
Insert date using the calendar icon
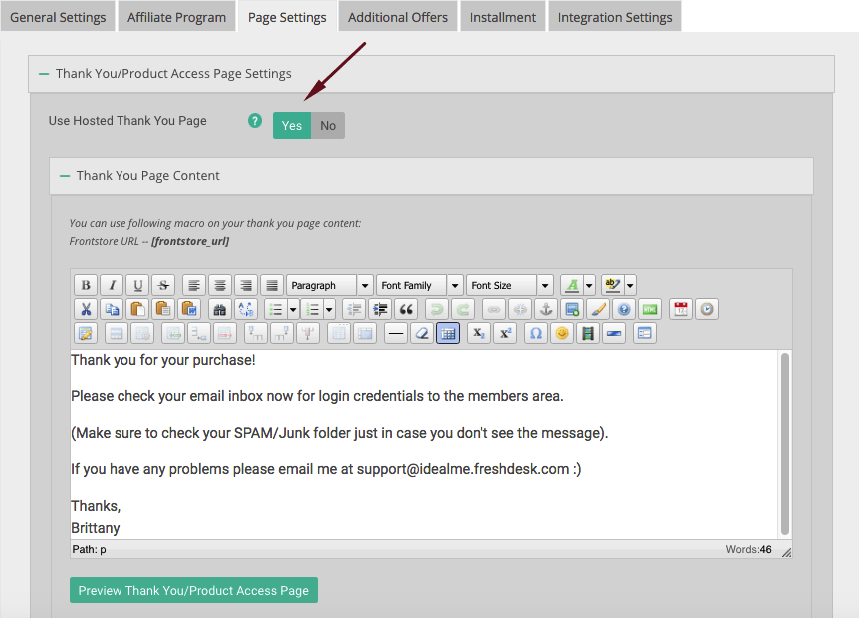coord(681,310)
